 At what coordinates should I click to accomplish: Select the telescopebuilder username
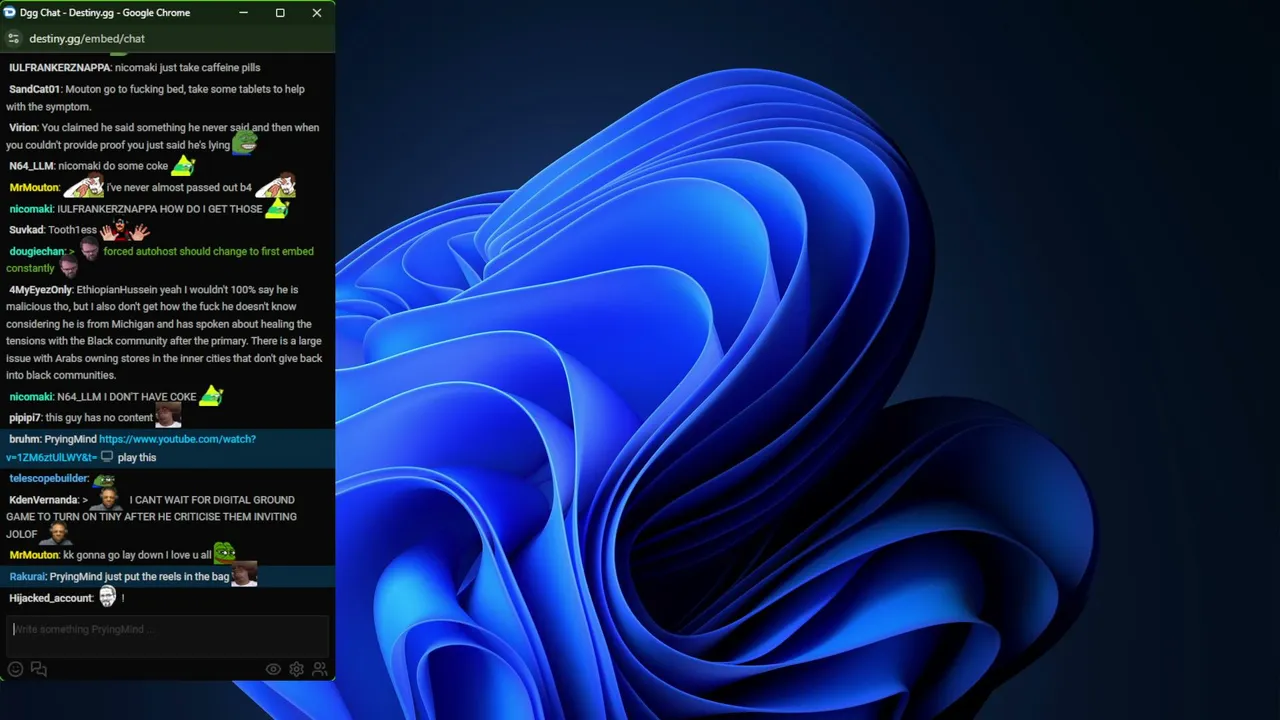[49, 478]
